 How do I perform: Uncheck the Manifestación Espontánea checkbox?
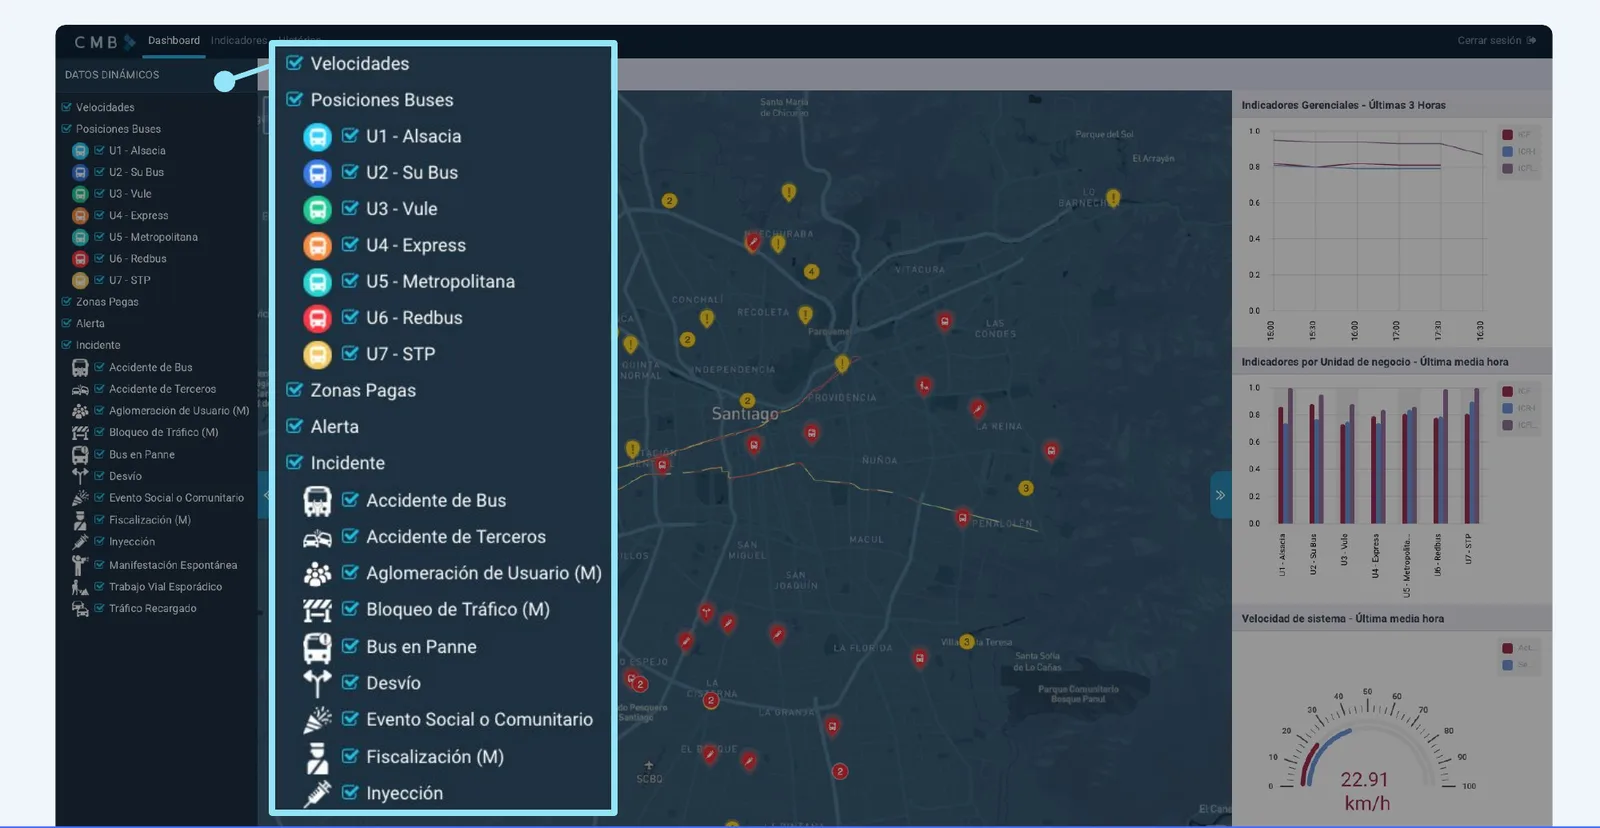tap(100, 565)
